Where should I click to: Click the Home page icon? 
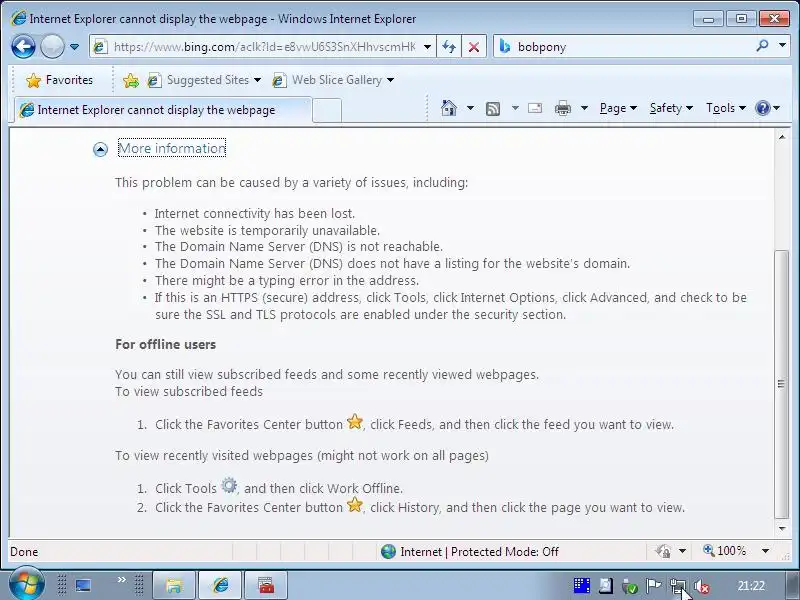point(449,108)
